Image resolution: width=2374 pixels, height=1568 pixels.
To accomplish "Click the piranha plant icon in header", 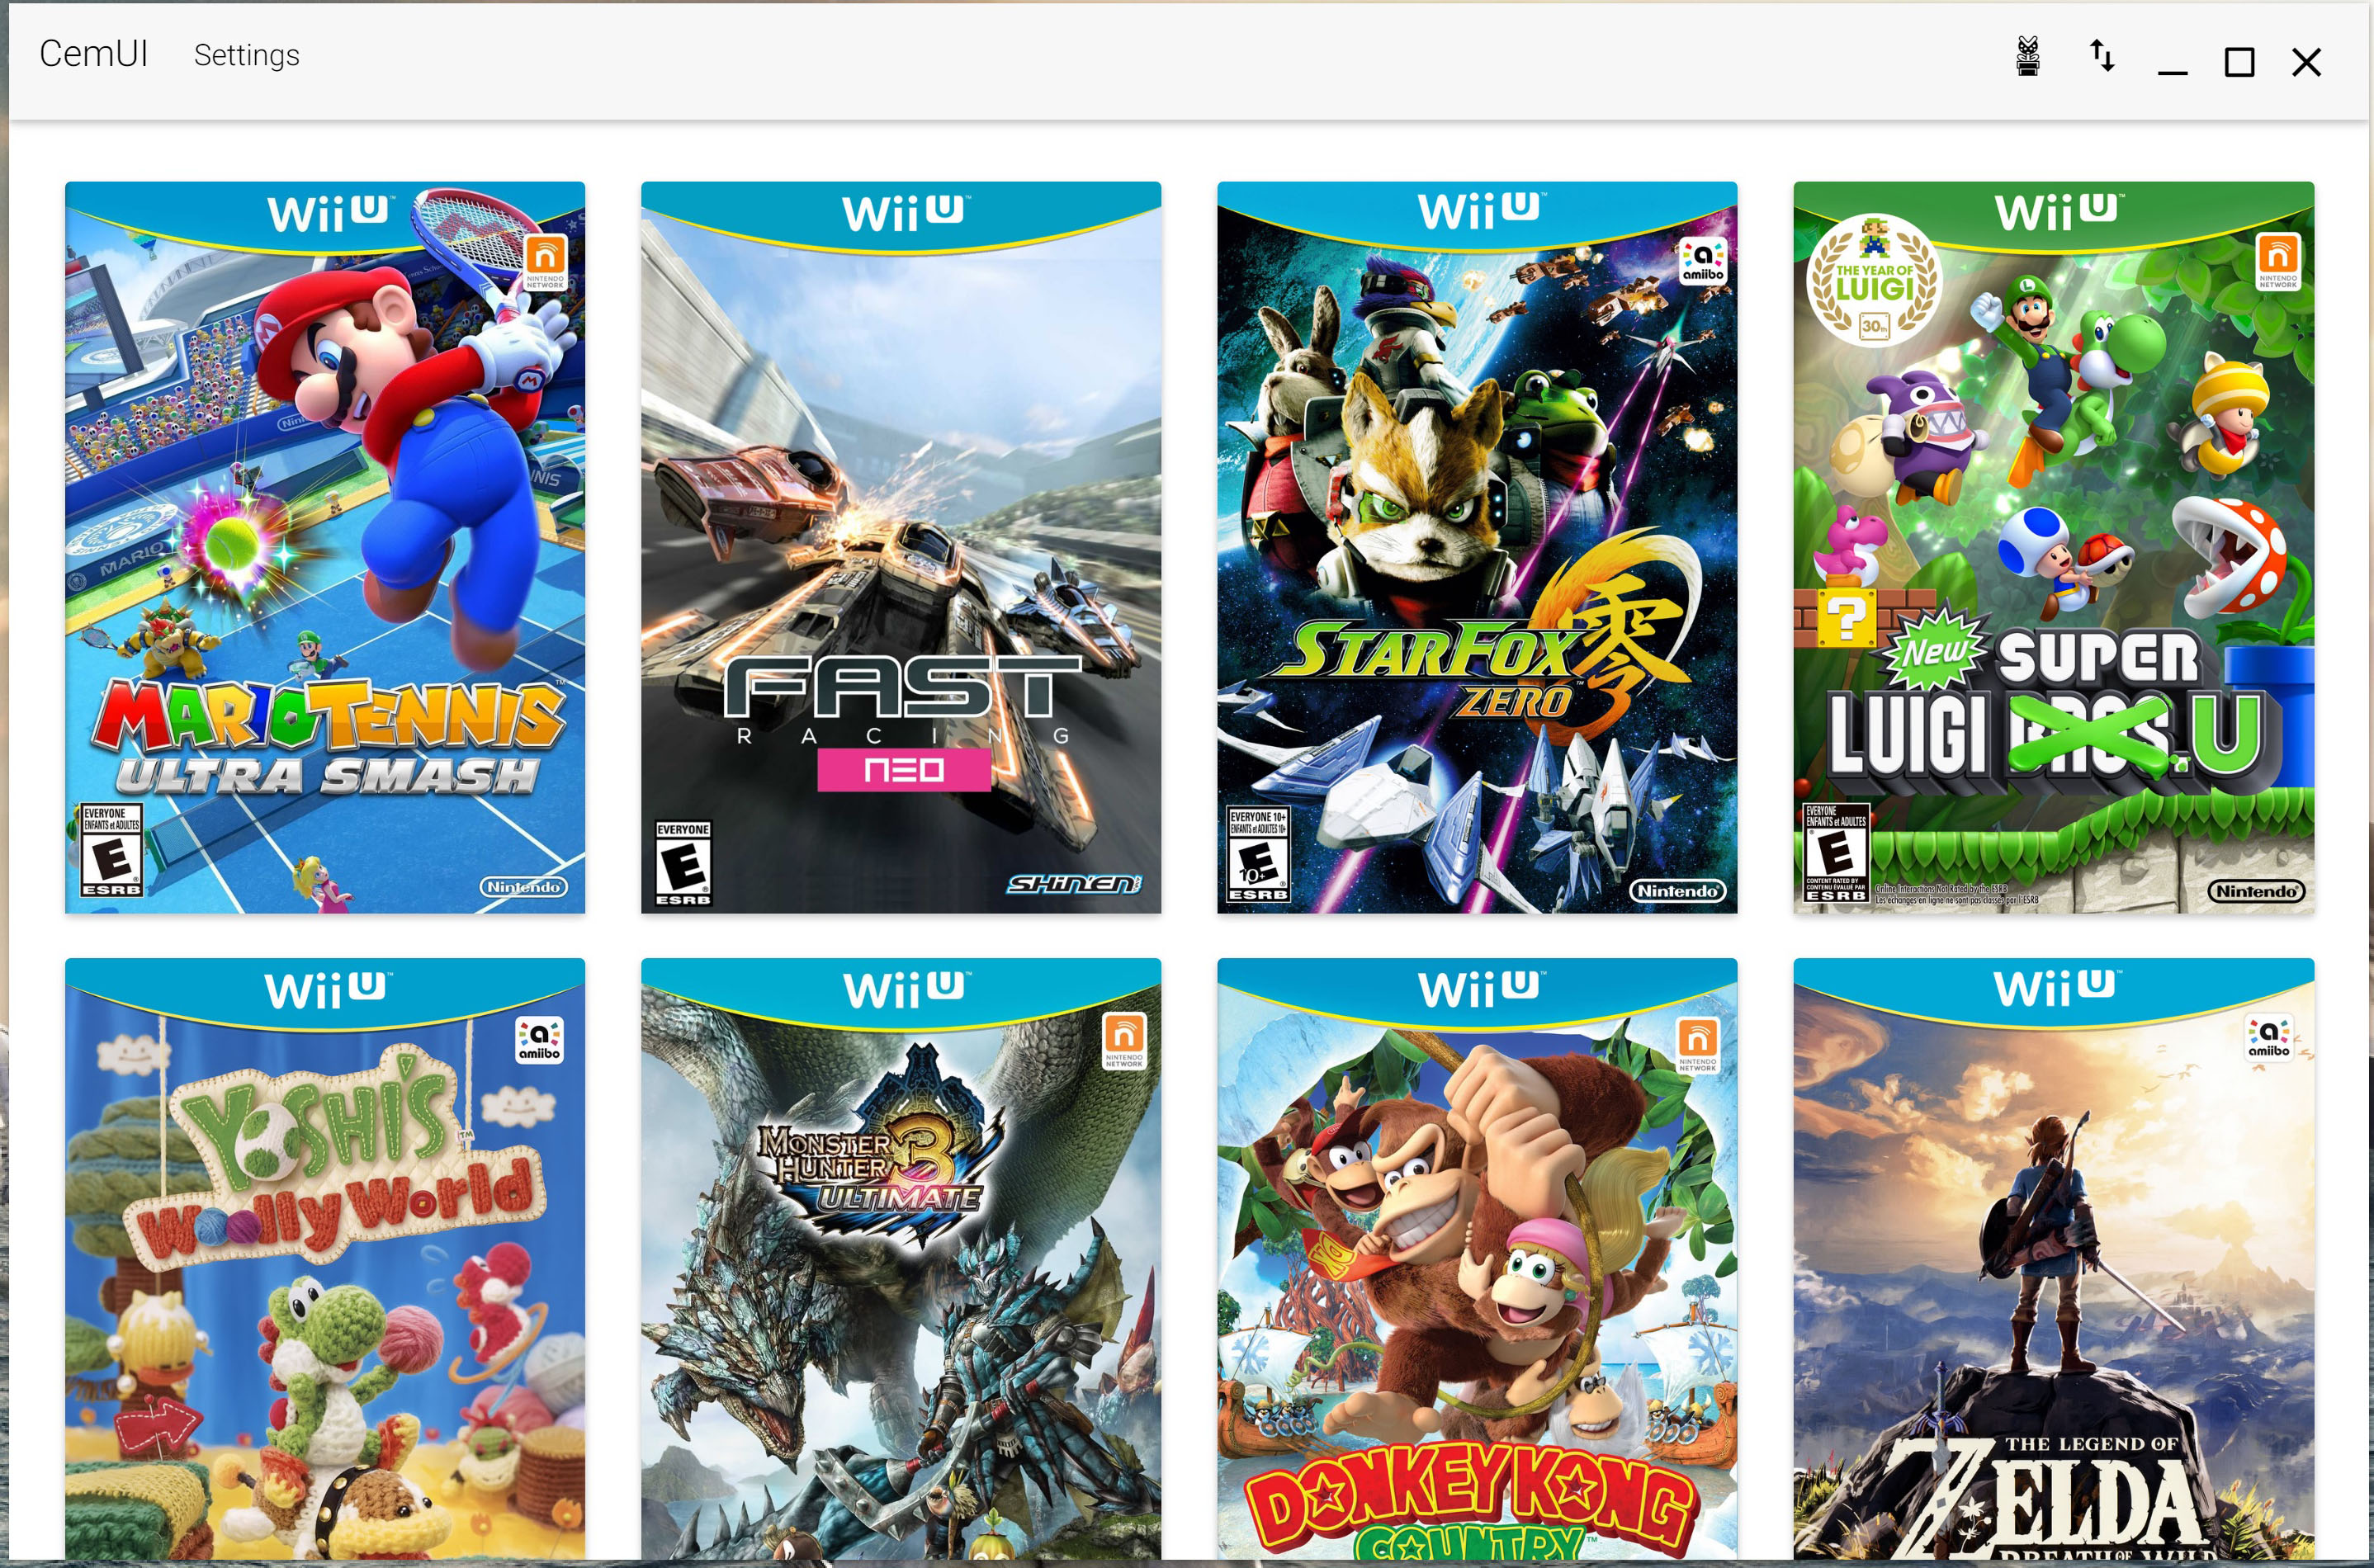I will click(2027, 56).
